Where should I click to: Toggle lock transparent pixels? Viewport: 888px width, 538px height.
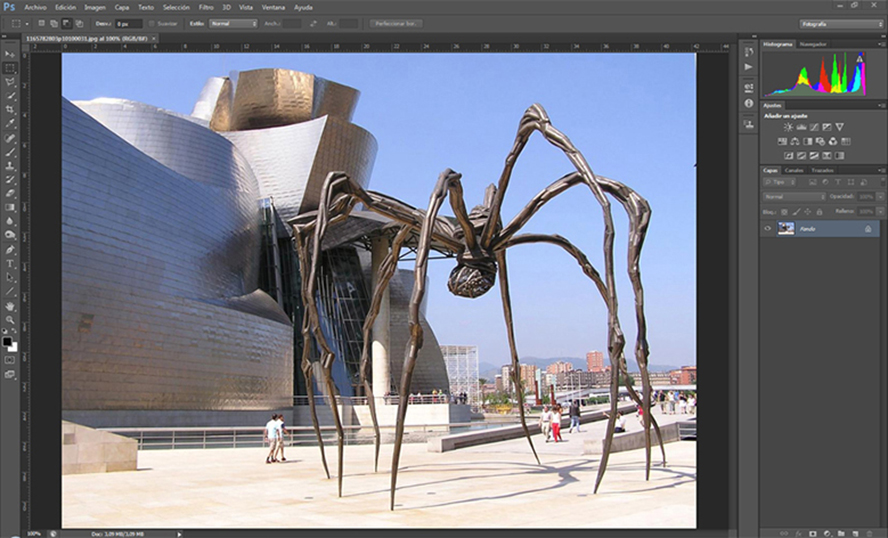(784, 212)
